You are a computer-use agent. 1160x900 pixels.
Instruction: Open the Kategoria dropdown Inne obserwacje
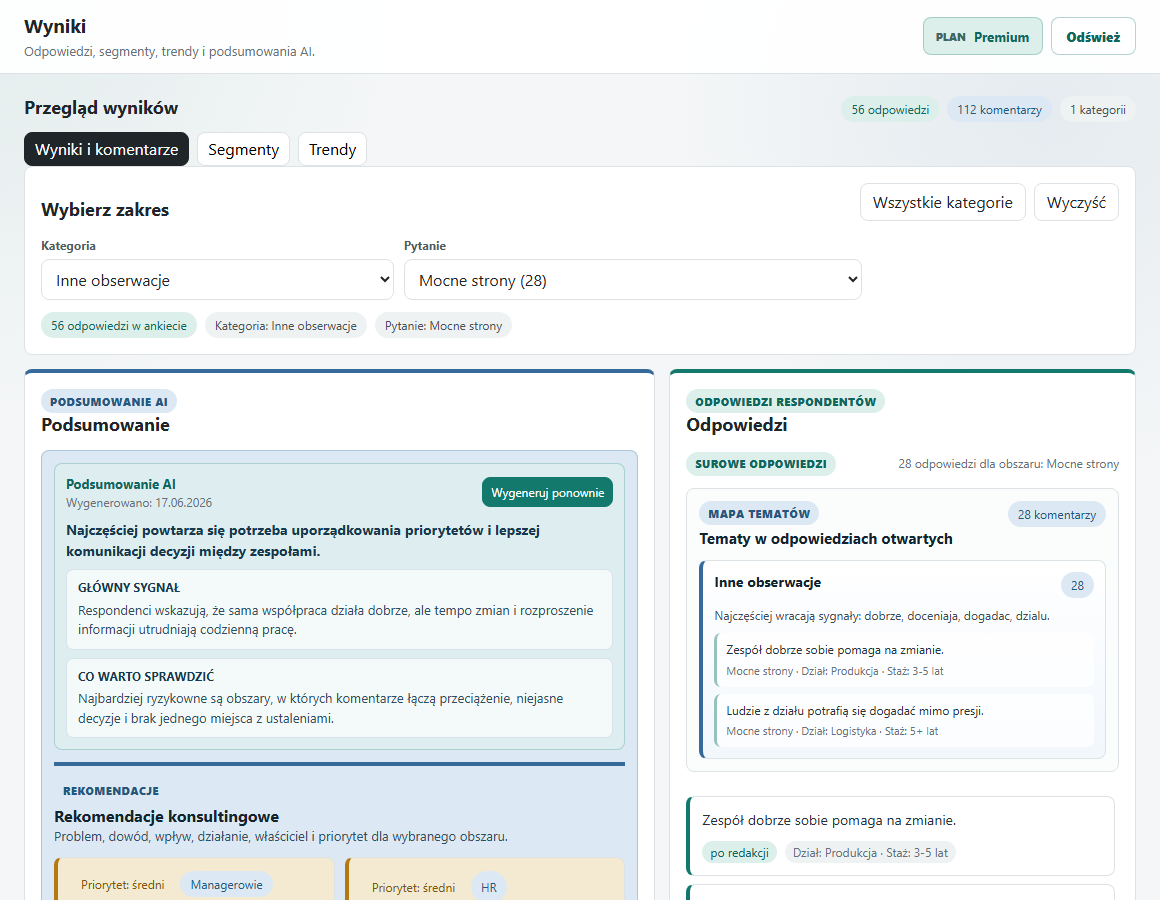point(218,280)
